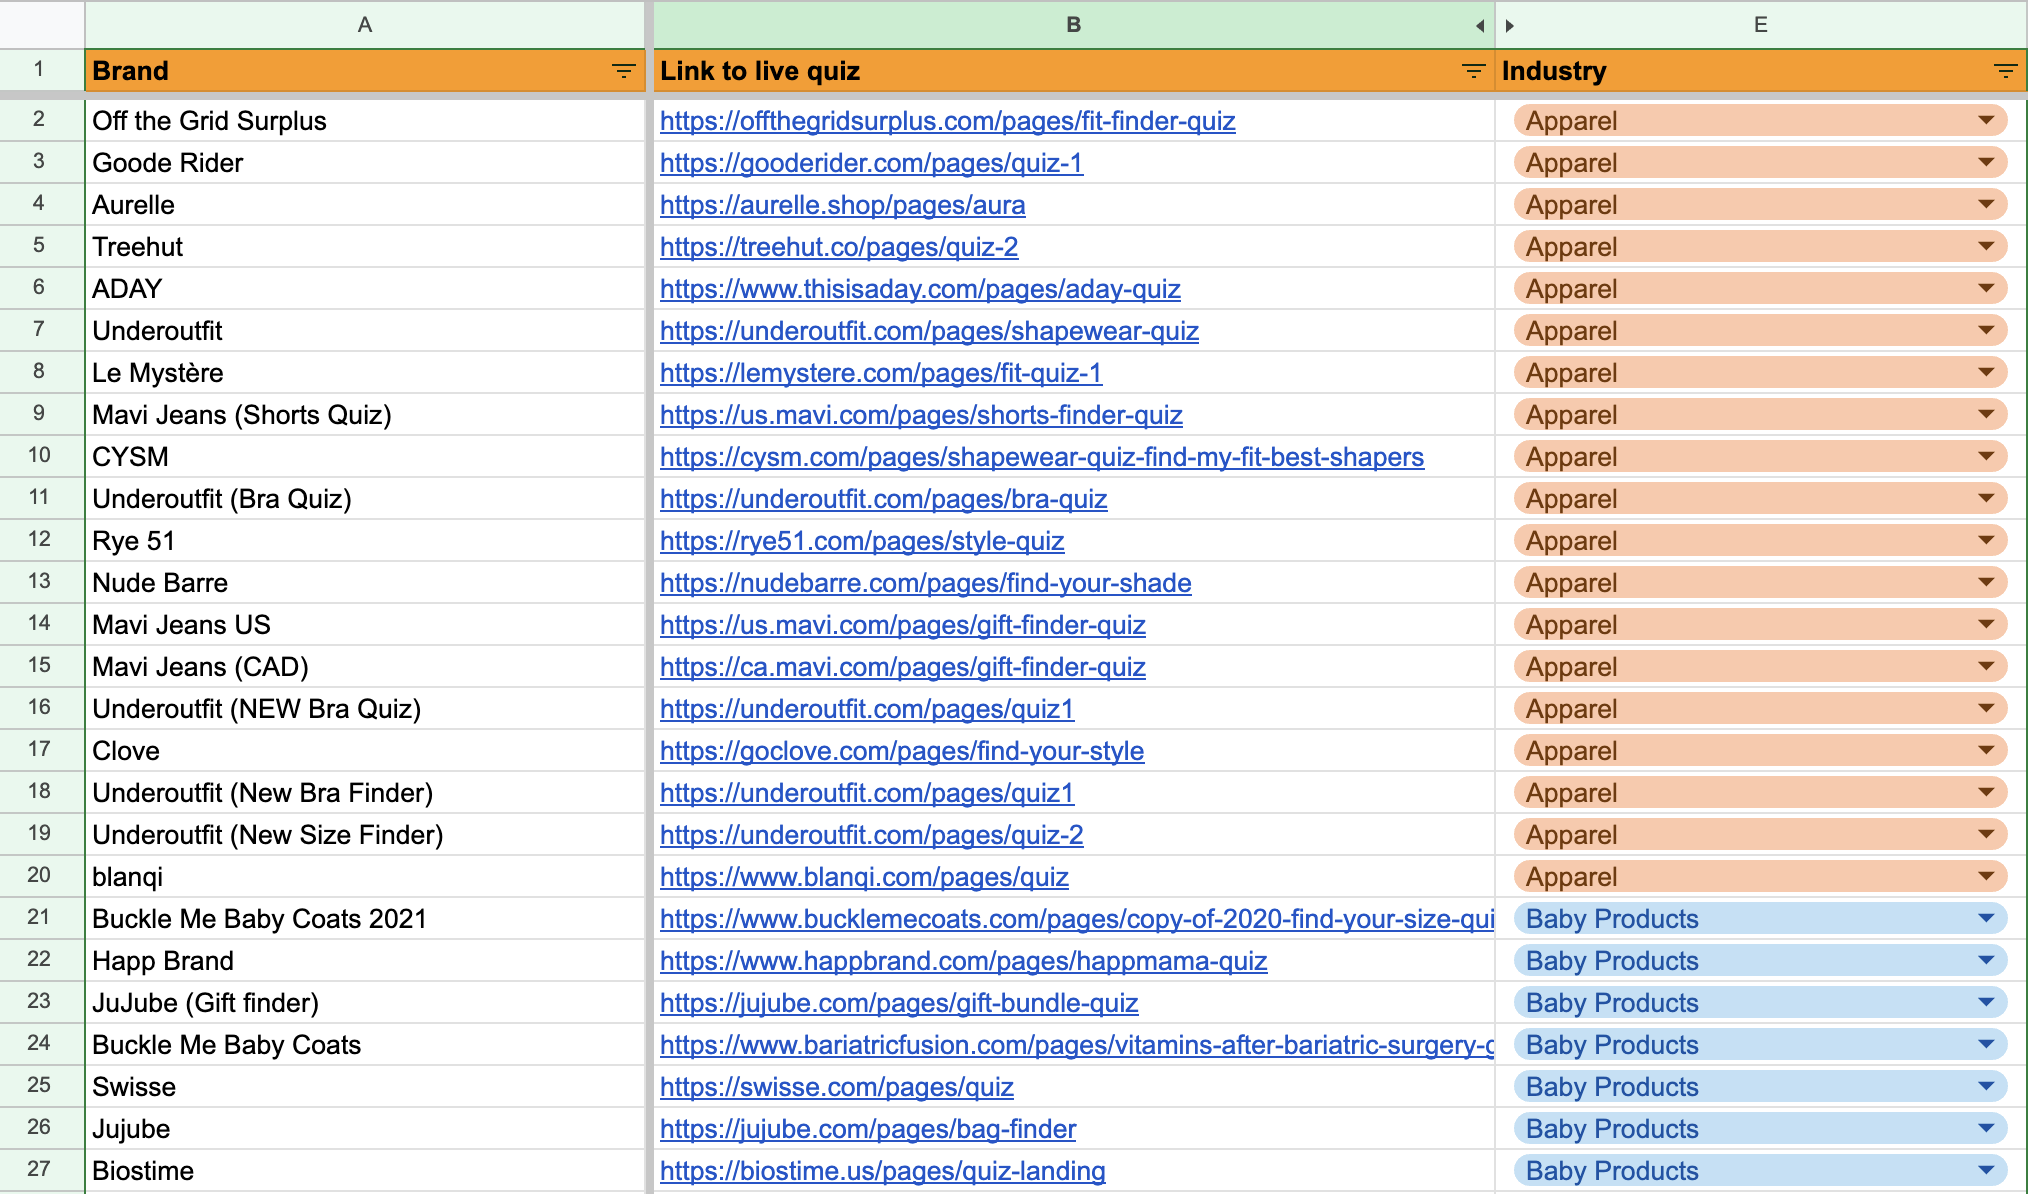Screen dimensions: 2028x1194
Task: Open the offthegridsurplus.com fit-finder-quiz link
Action: coord(947,121)
